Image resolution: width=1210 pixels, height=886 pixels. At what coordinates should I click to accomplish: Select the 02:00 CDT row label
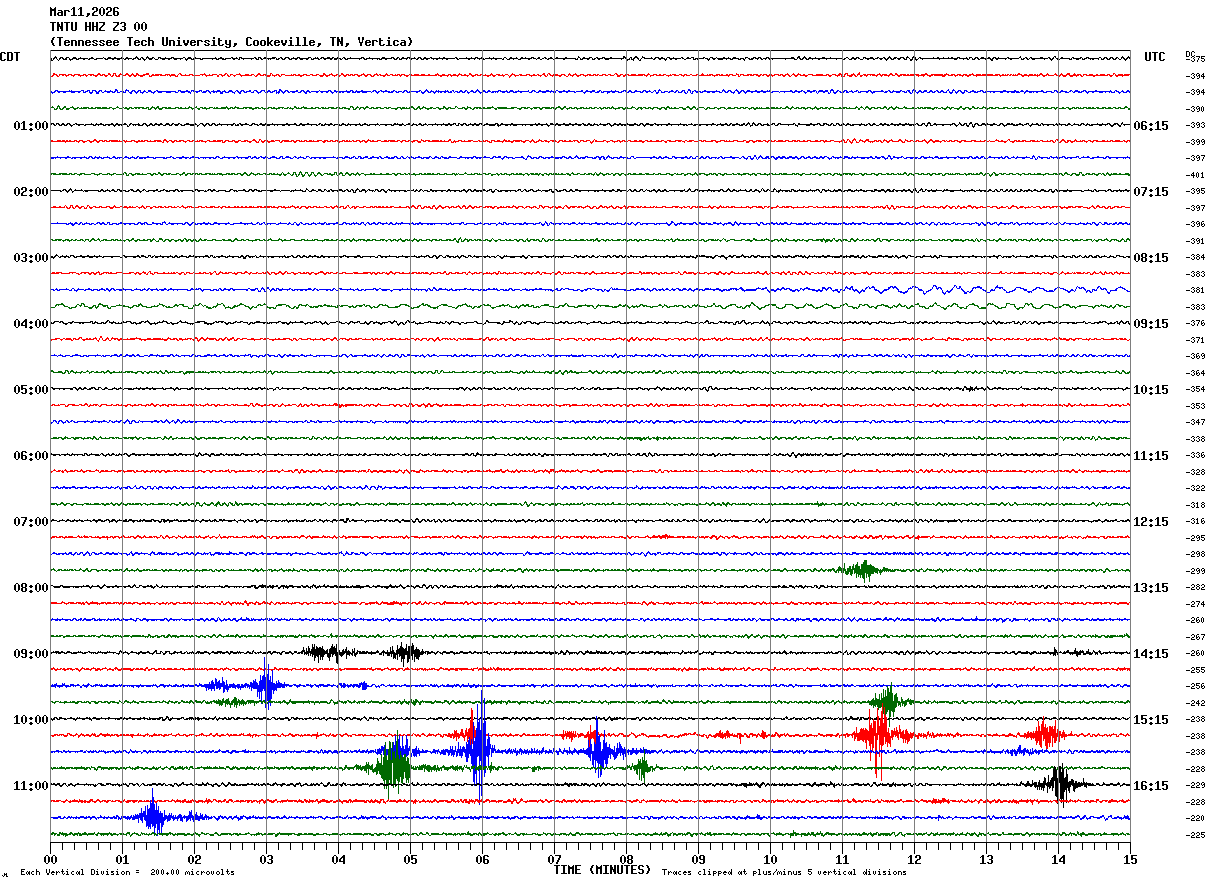[30, 192]
